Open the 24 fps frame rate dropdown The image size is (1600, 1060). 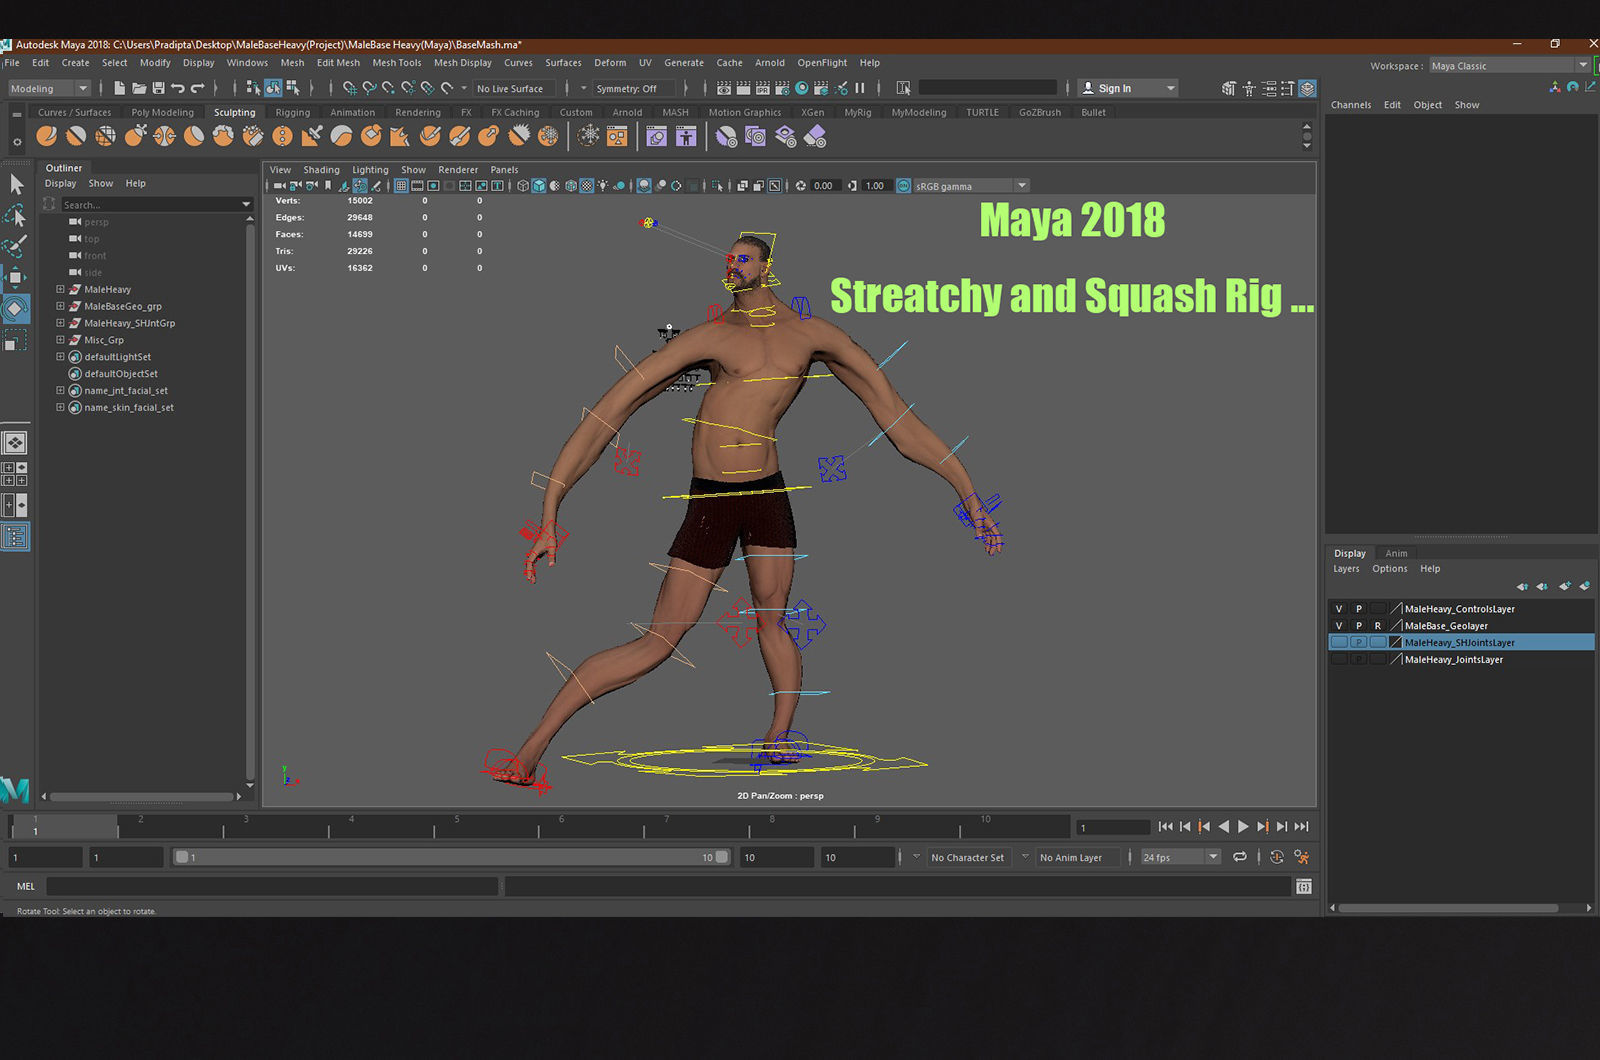pyautogui.click(x=1181, y=858)
